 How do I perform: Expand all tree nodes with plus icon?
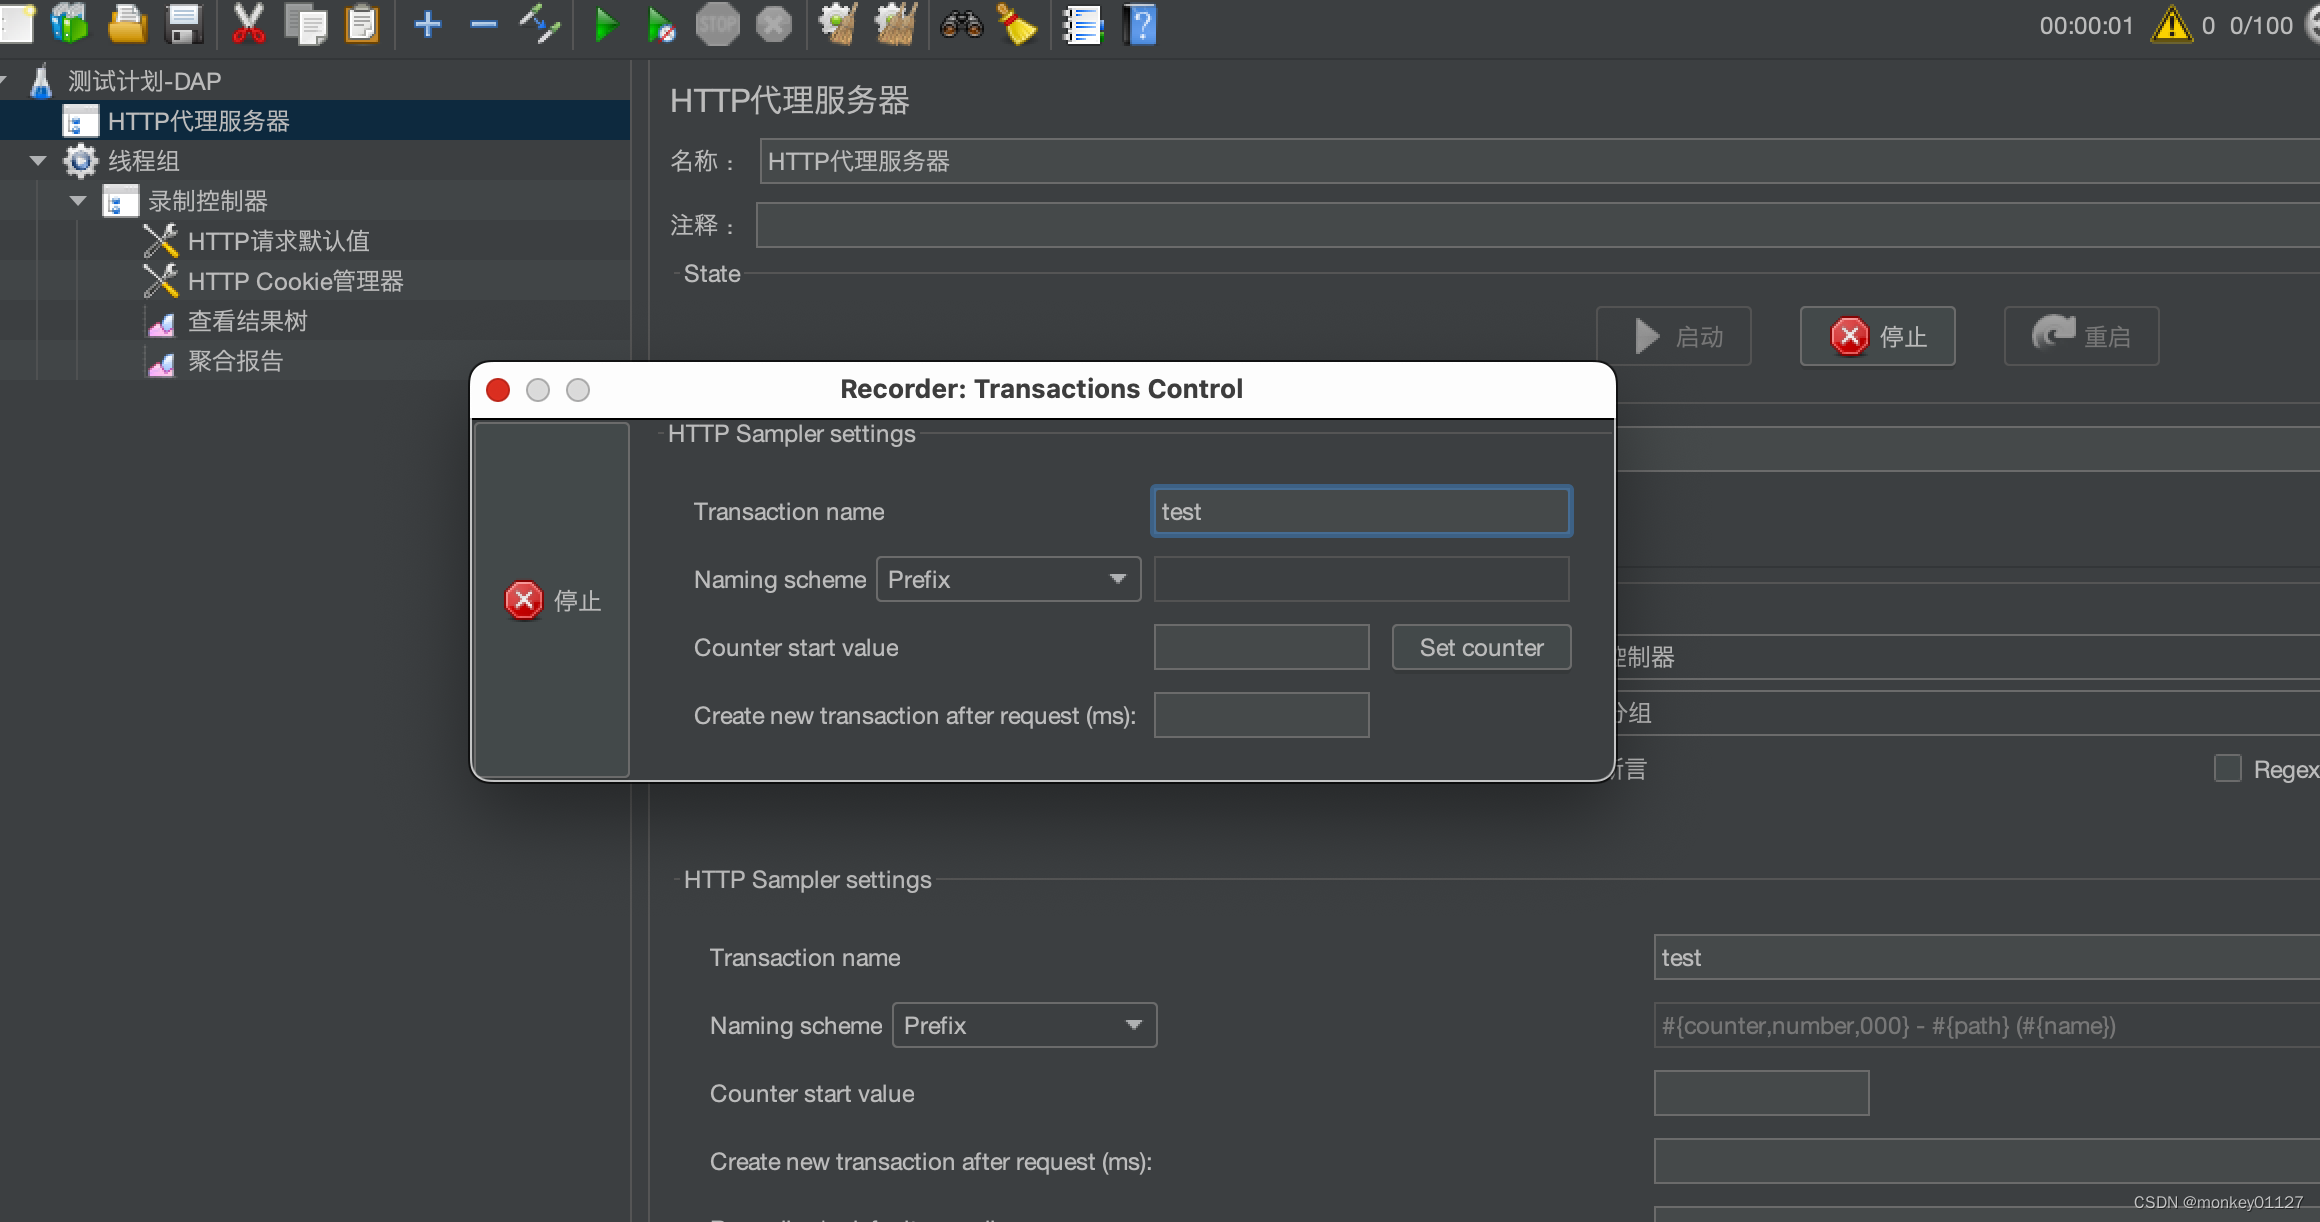[428, 24]
